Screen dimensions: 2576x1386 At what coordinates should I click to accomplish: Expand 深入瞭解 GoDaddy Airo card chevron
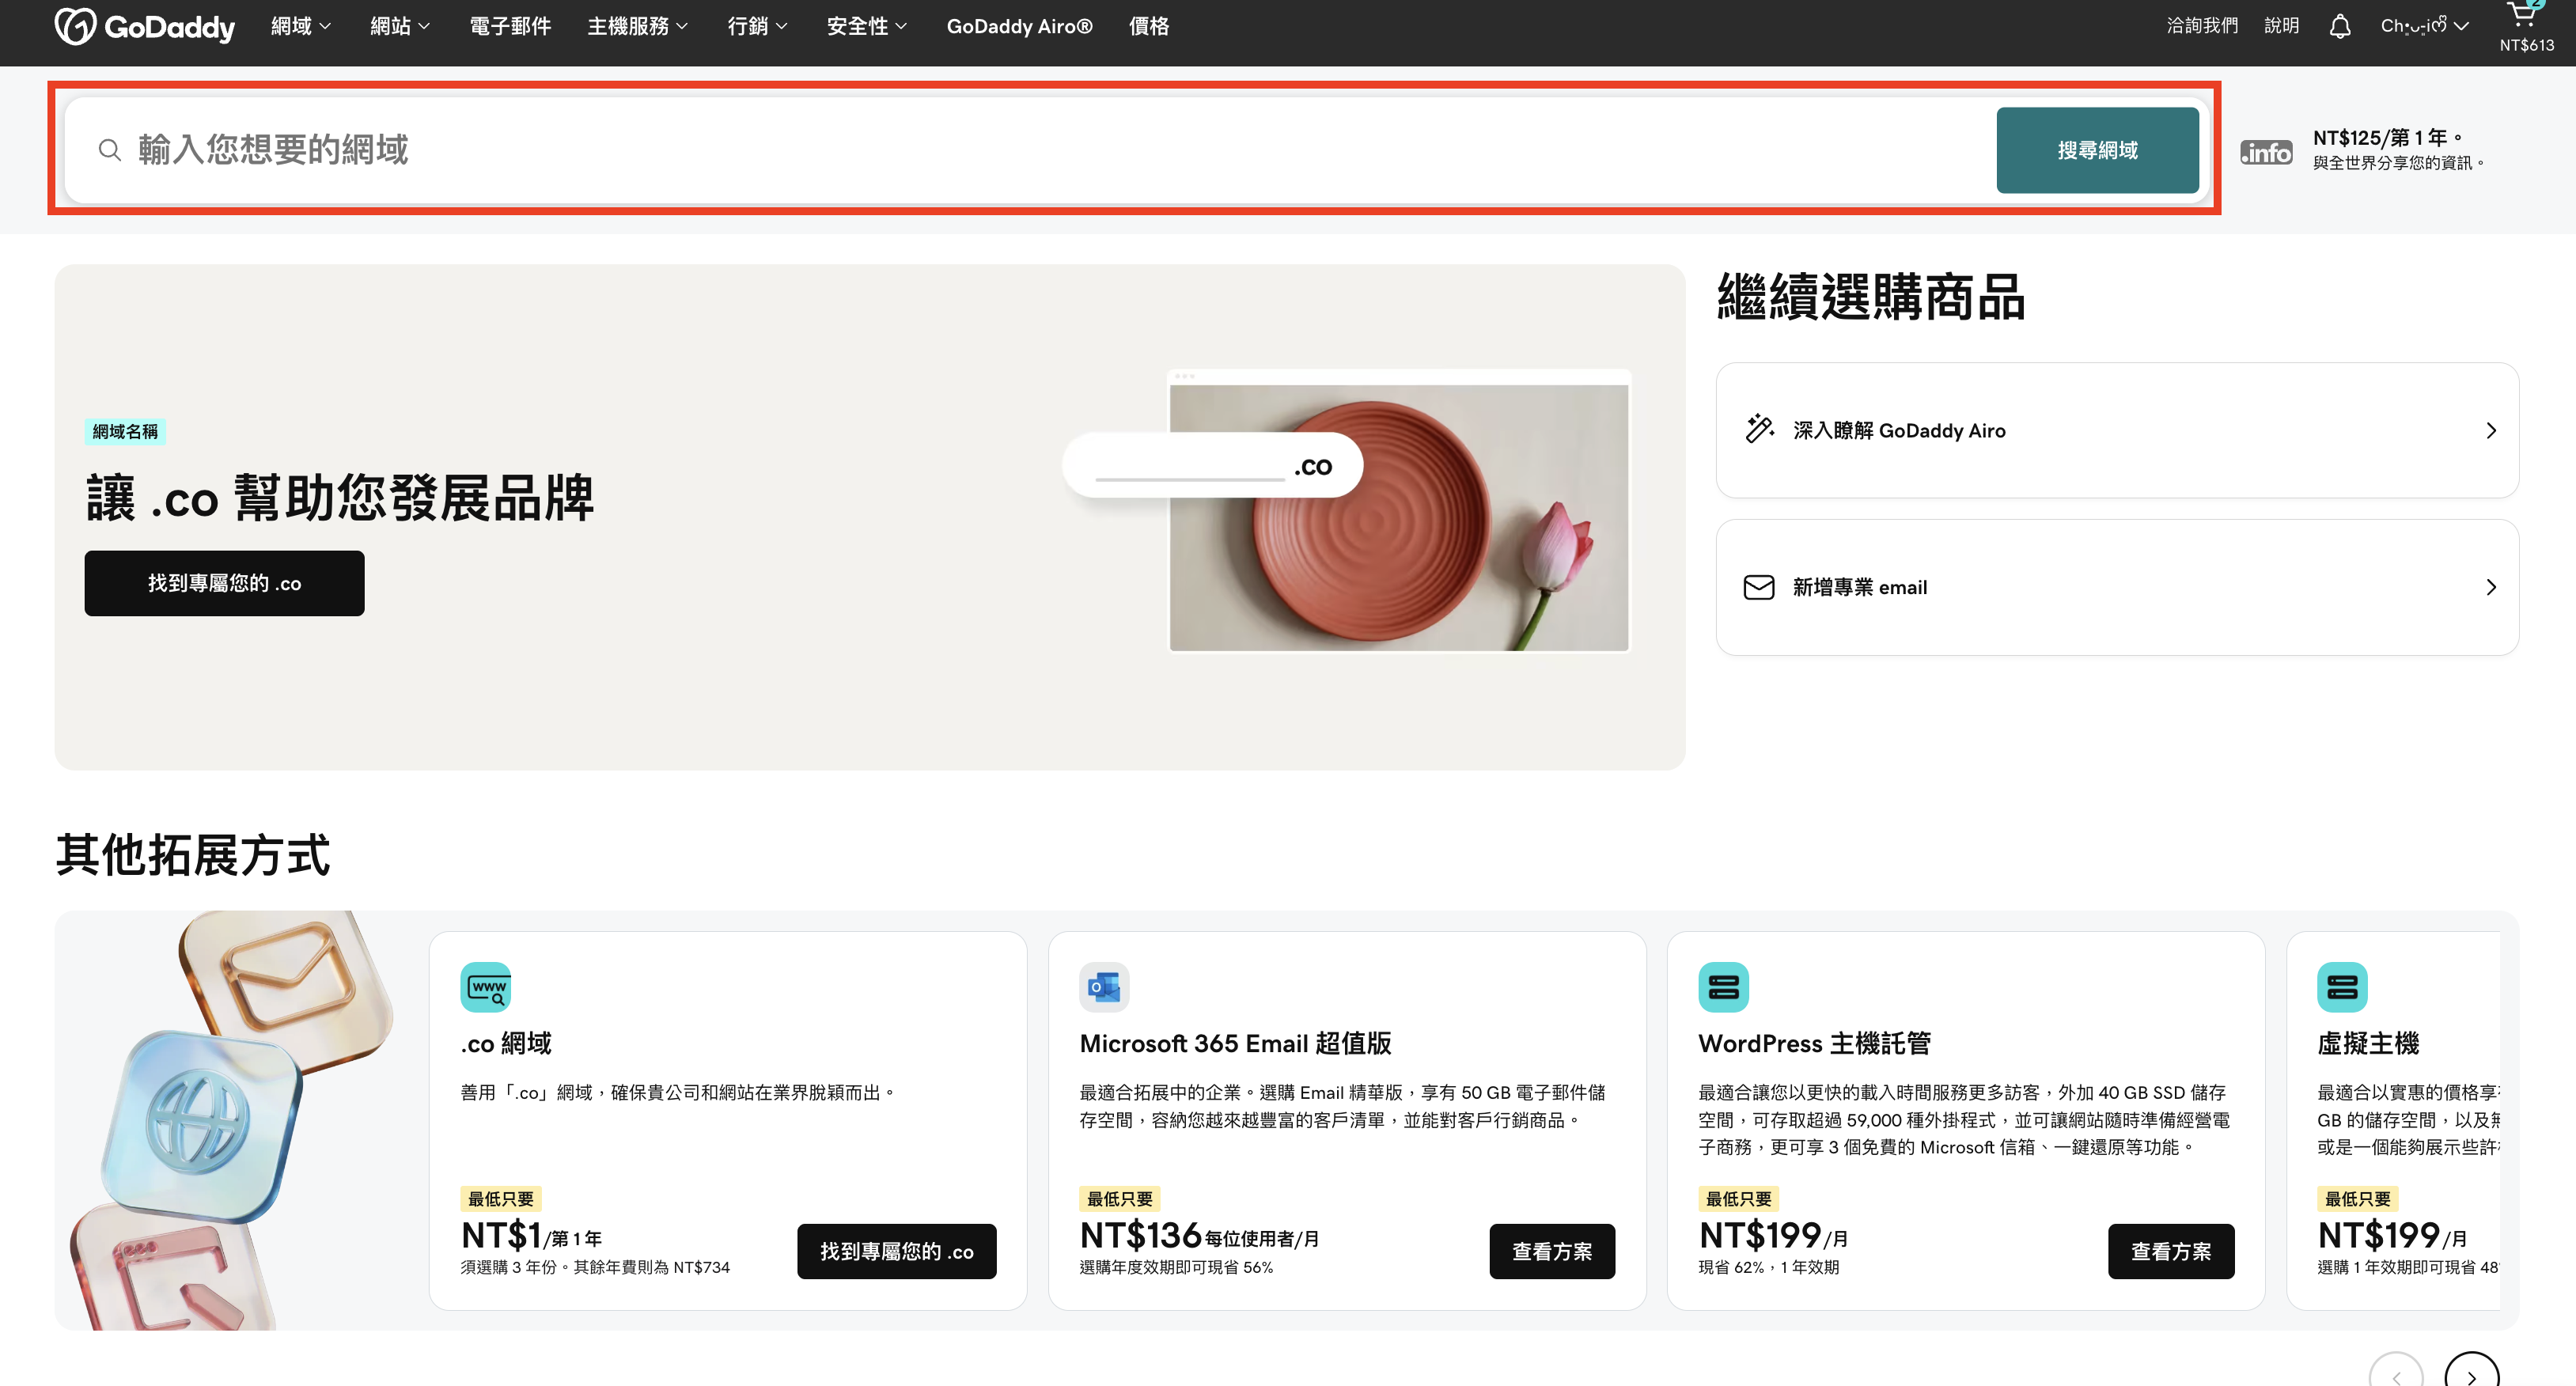point(2490,430)
